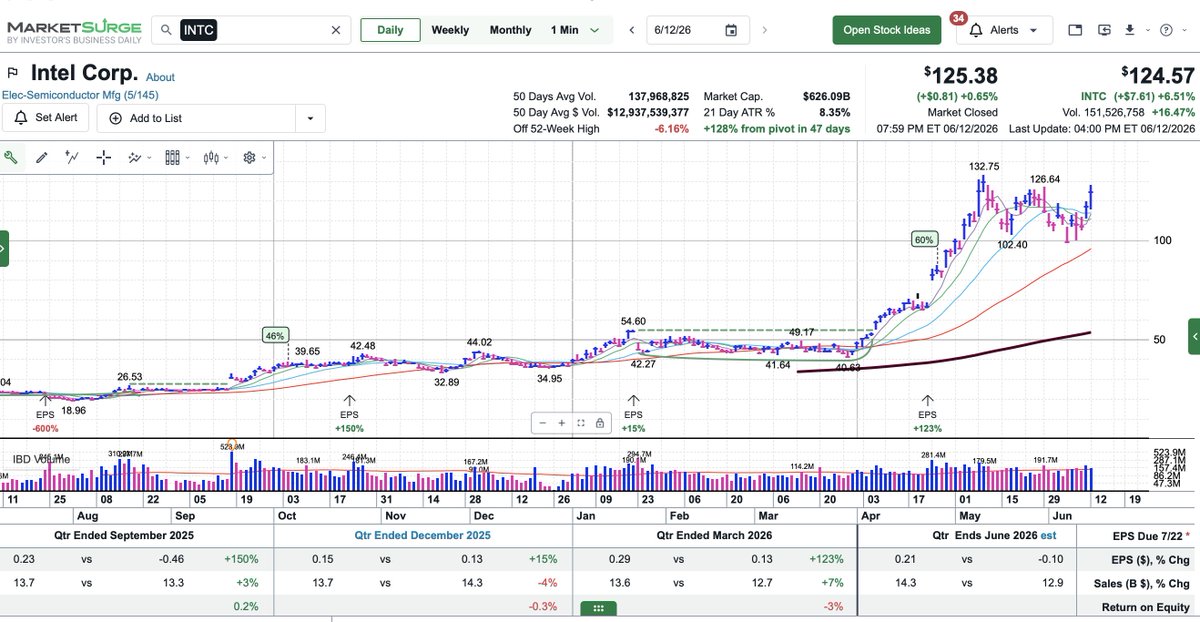The height and width of the screenshot is (622, 1200).
Task: Open the Add to List dropdown arrow
Action: [x=310, y=118]
